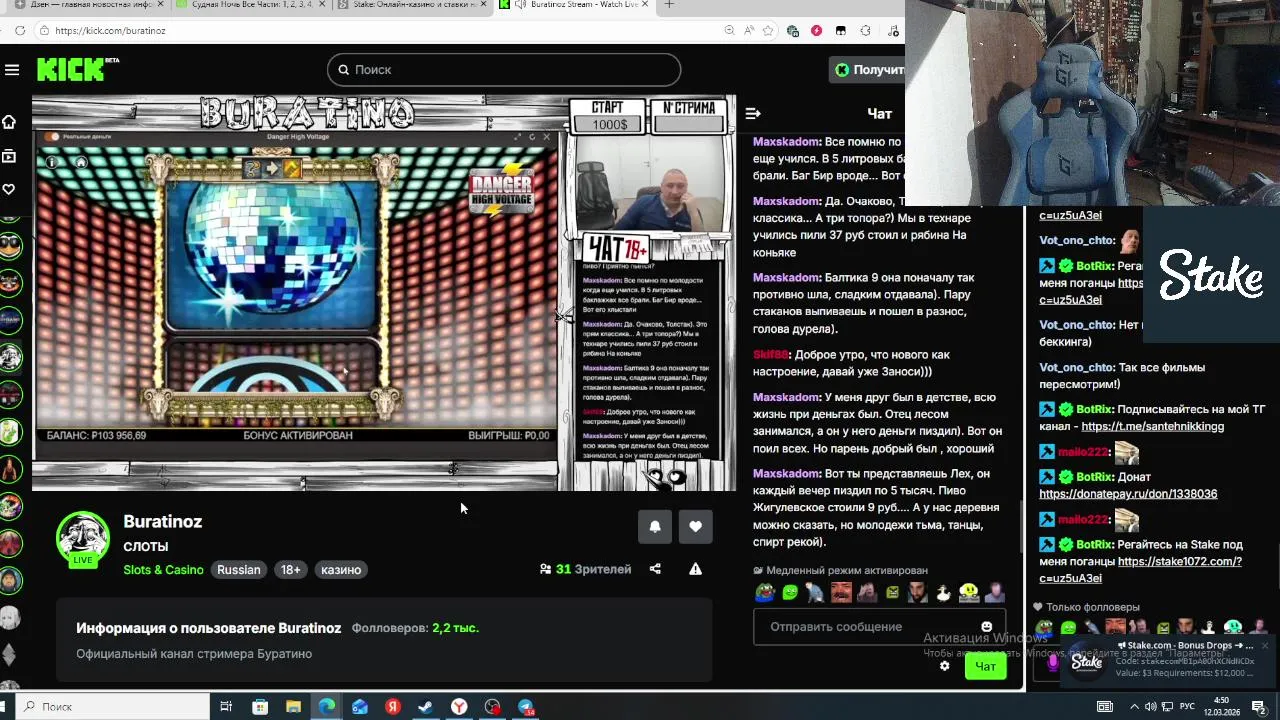Select the казино tag
Screen dimensions: 1280x720
point(341,570)
